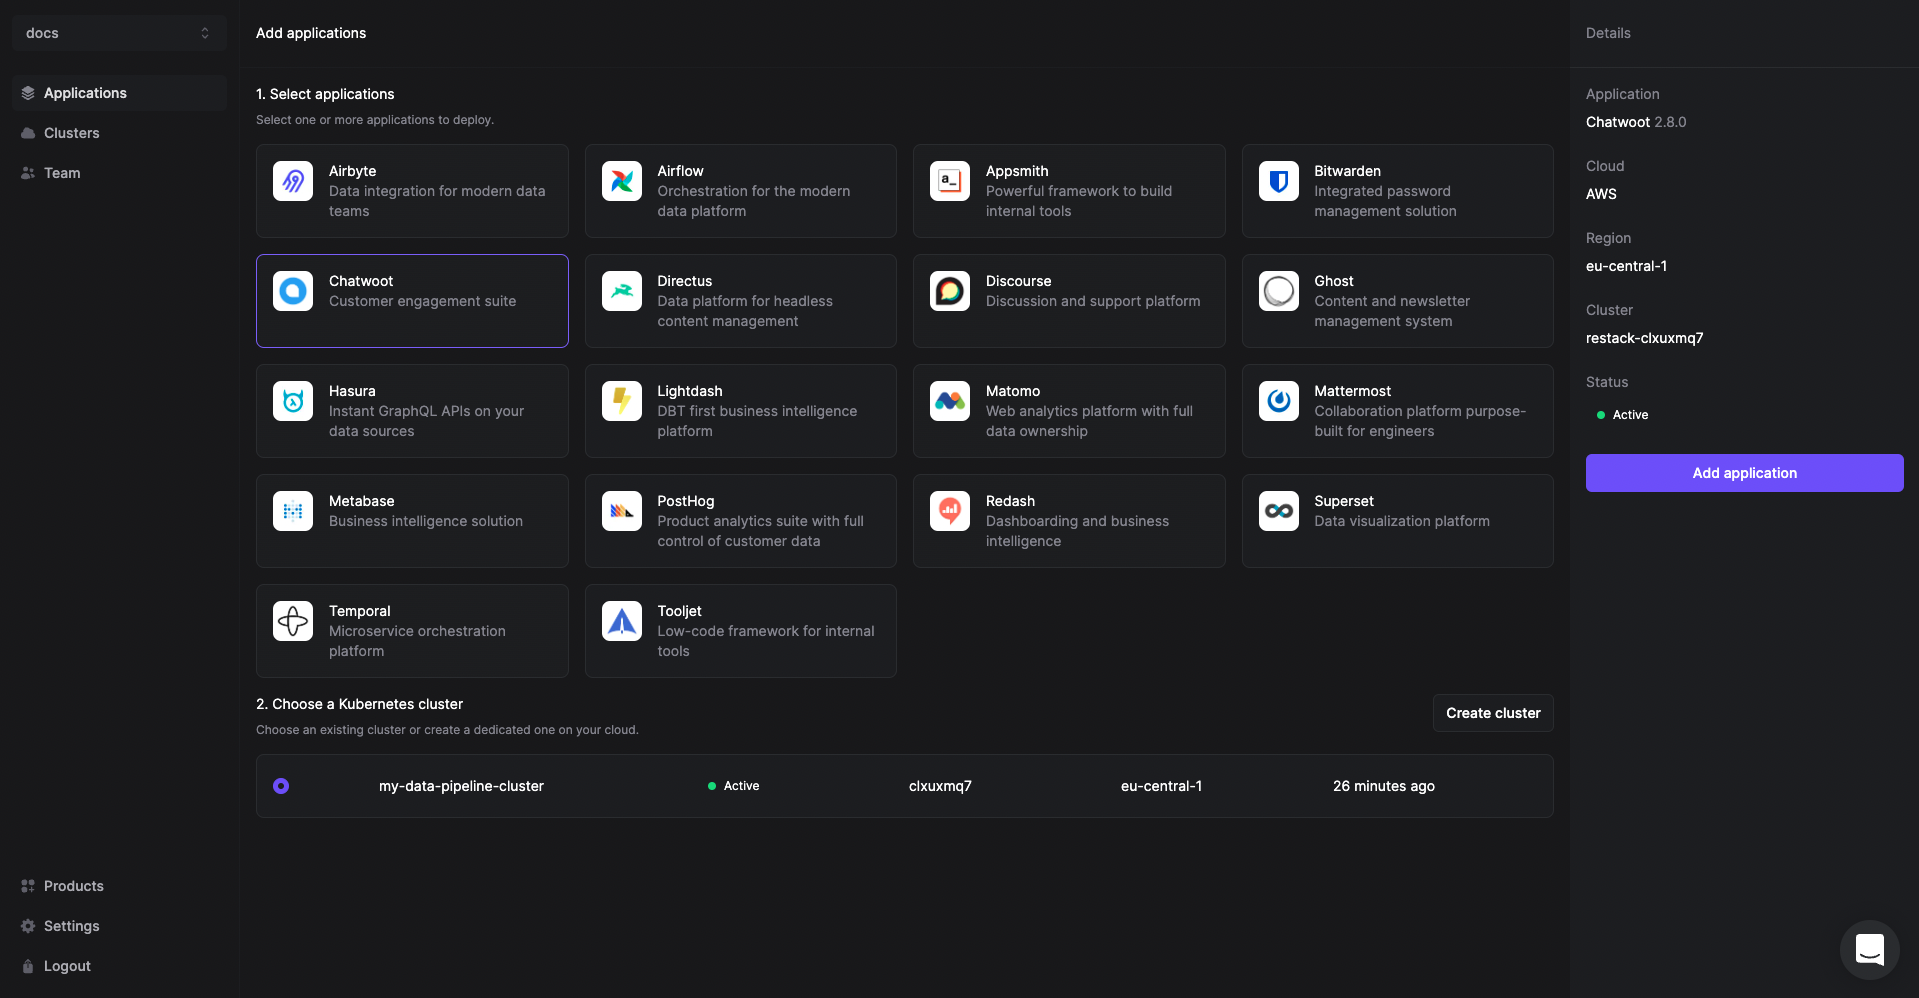This screenshot has width=1919, height=998.
Task: Open Clusters in the sidebar
Action: (119, 133)
